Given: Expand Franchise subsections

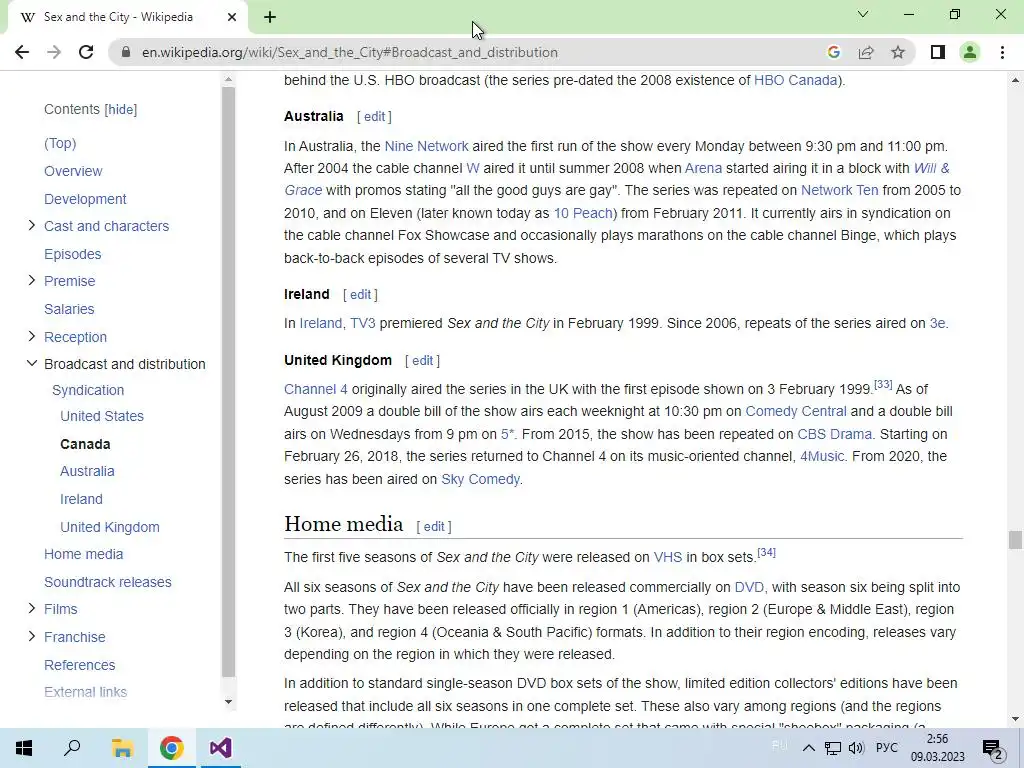Looking at the screenshot, I should pos(31,636).
